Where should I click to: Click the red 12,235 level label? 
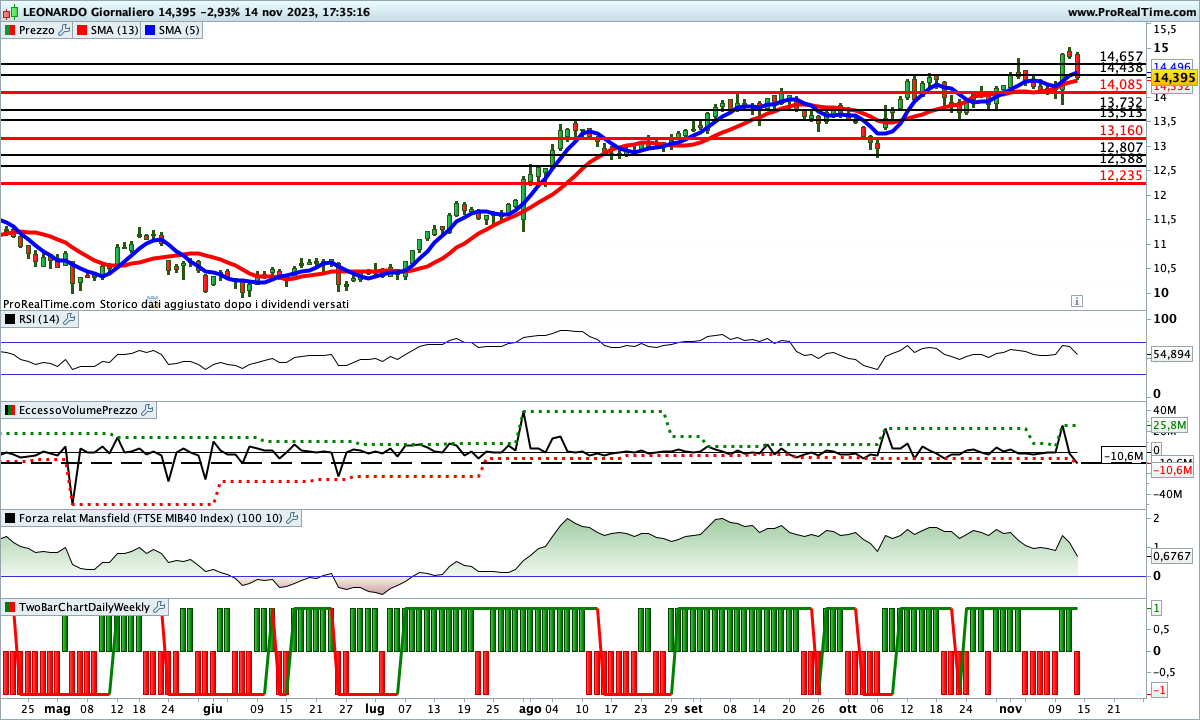click(x=1121, y=175)
